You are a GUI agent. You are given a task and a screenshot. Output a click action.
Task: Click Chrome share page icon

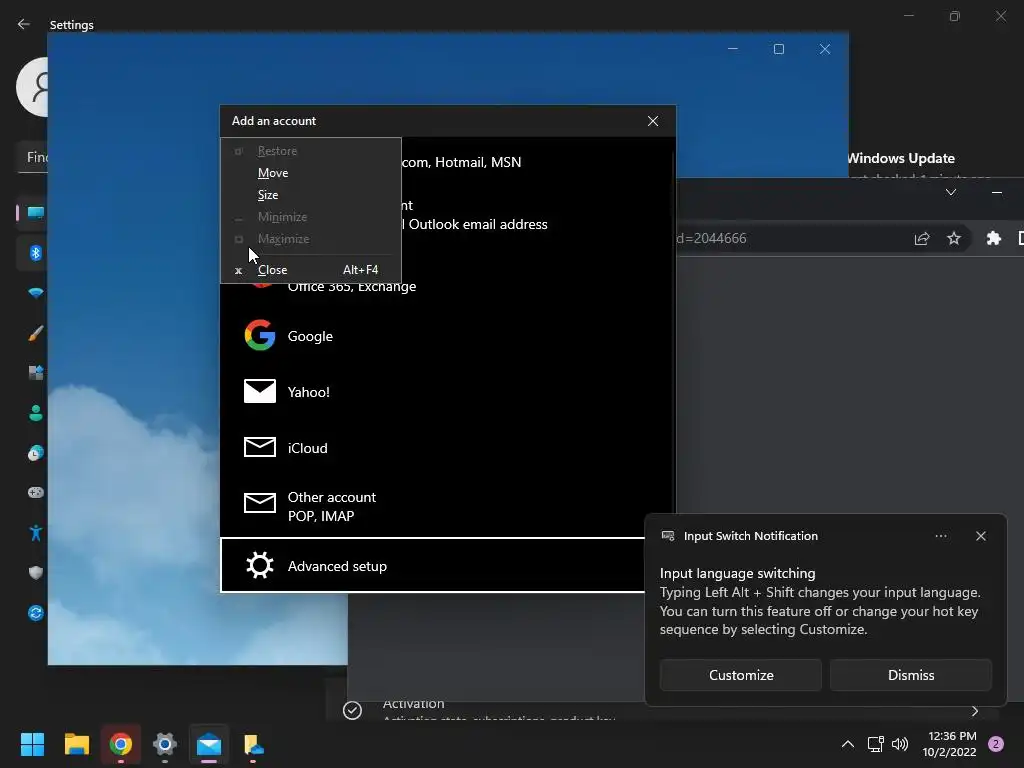point(921,238)
